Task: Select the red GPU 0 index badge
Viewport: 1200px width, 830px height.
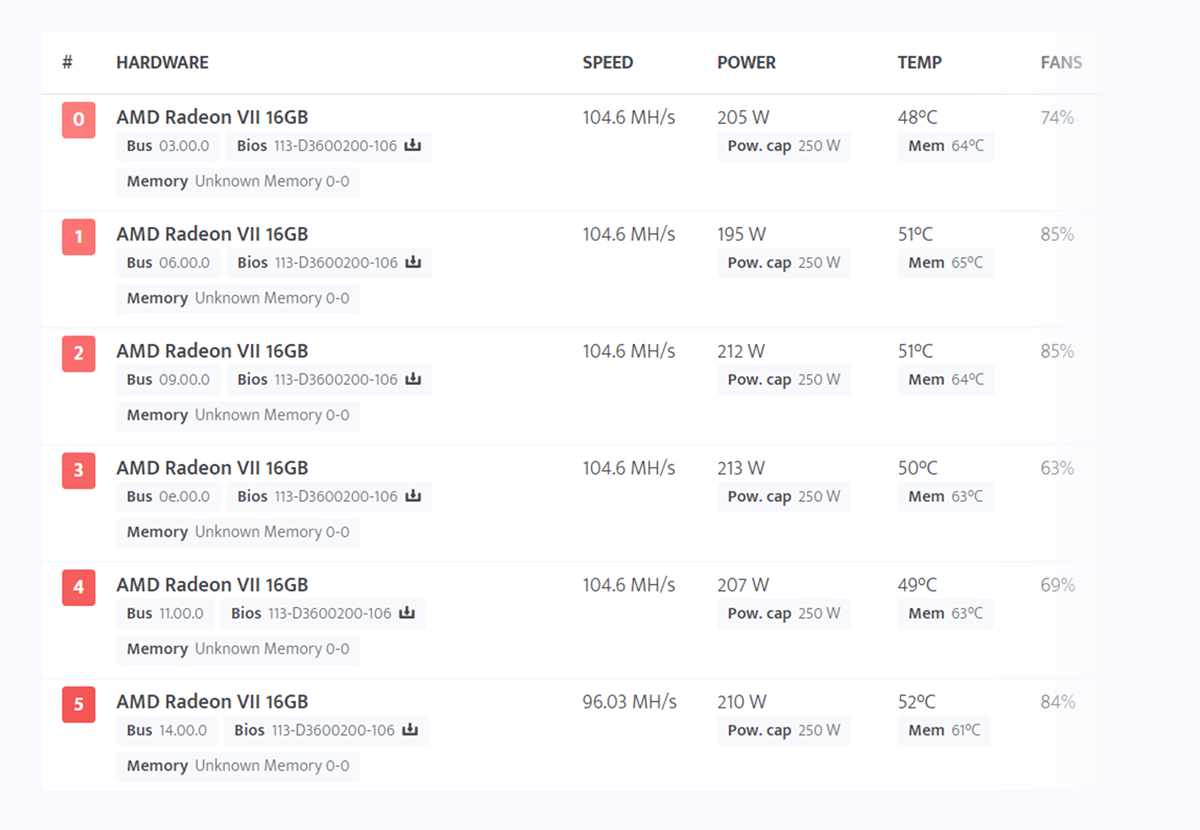Action: click(x=79, y=121)
